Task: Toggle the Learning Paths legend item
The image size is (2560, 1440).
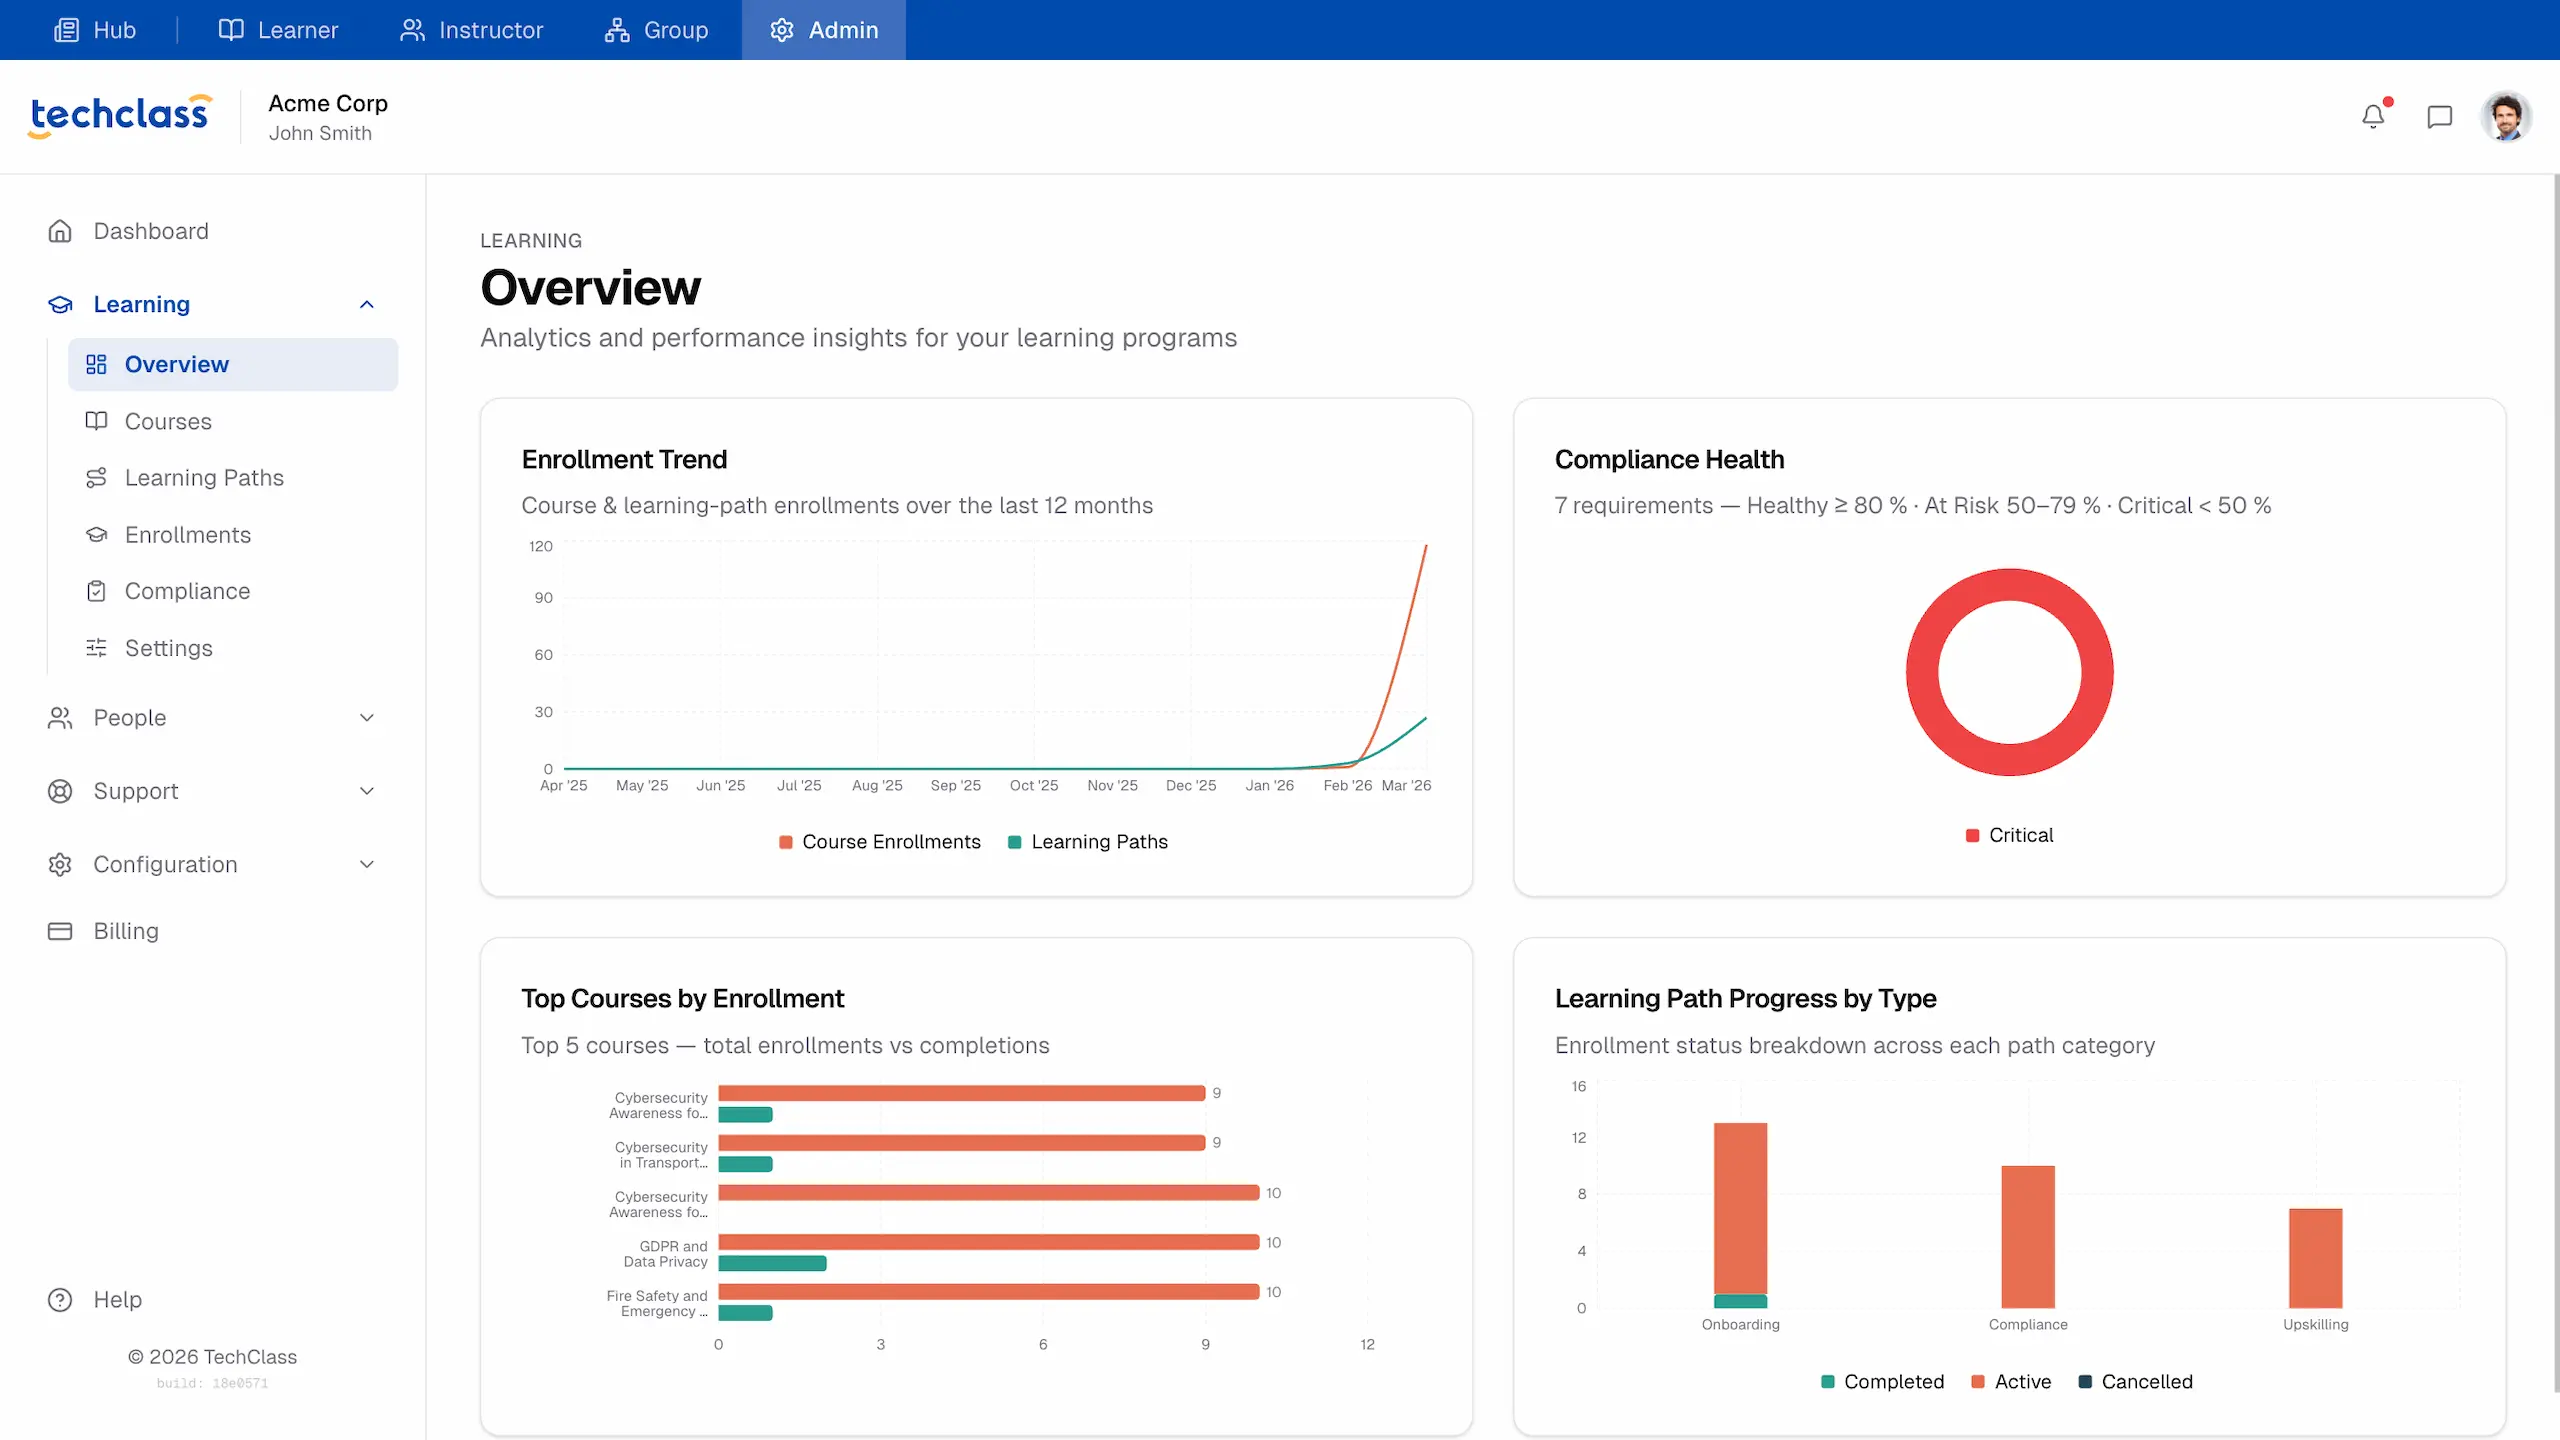Action: tap(1088, 841)
